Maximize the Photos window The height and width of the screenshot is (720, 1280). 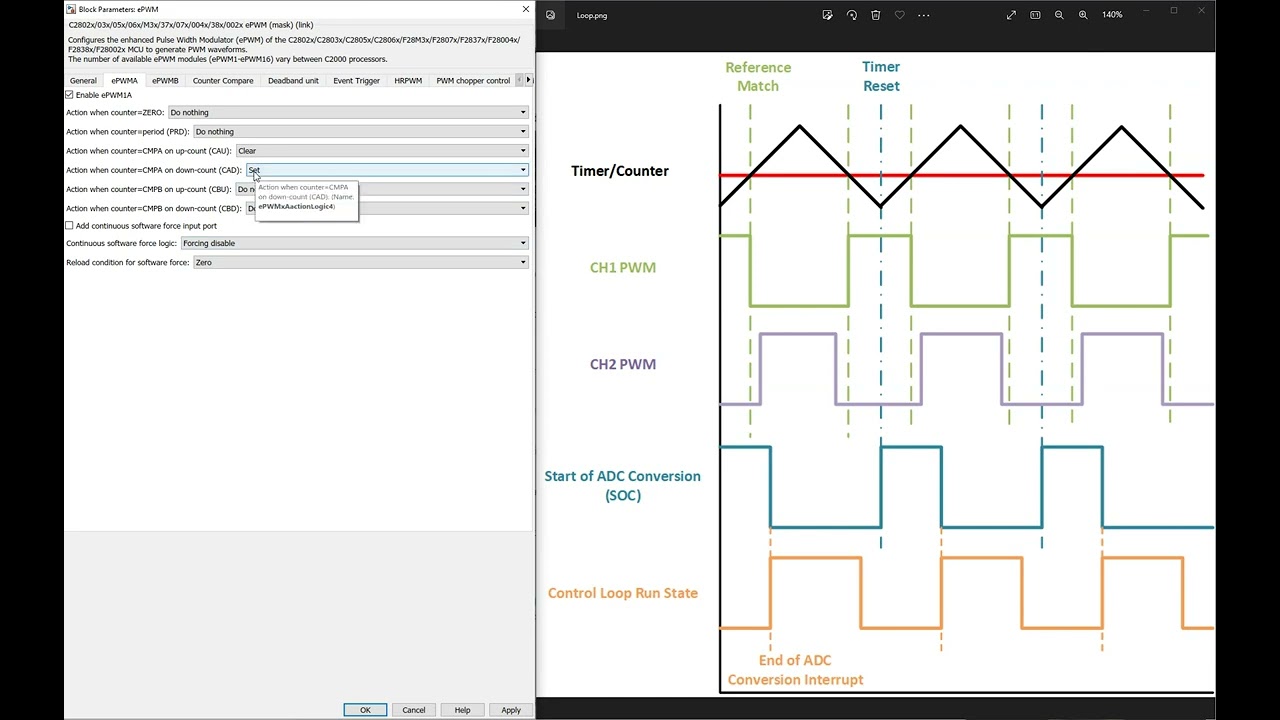click(x=1173, y=11)
